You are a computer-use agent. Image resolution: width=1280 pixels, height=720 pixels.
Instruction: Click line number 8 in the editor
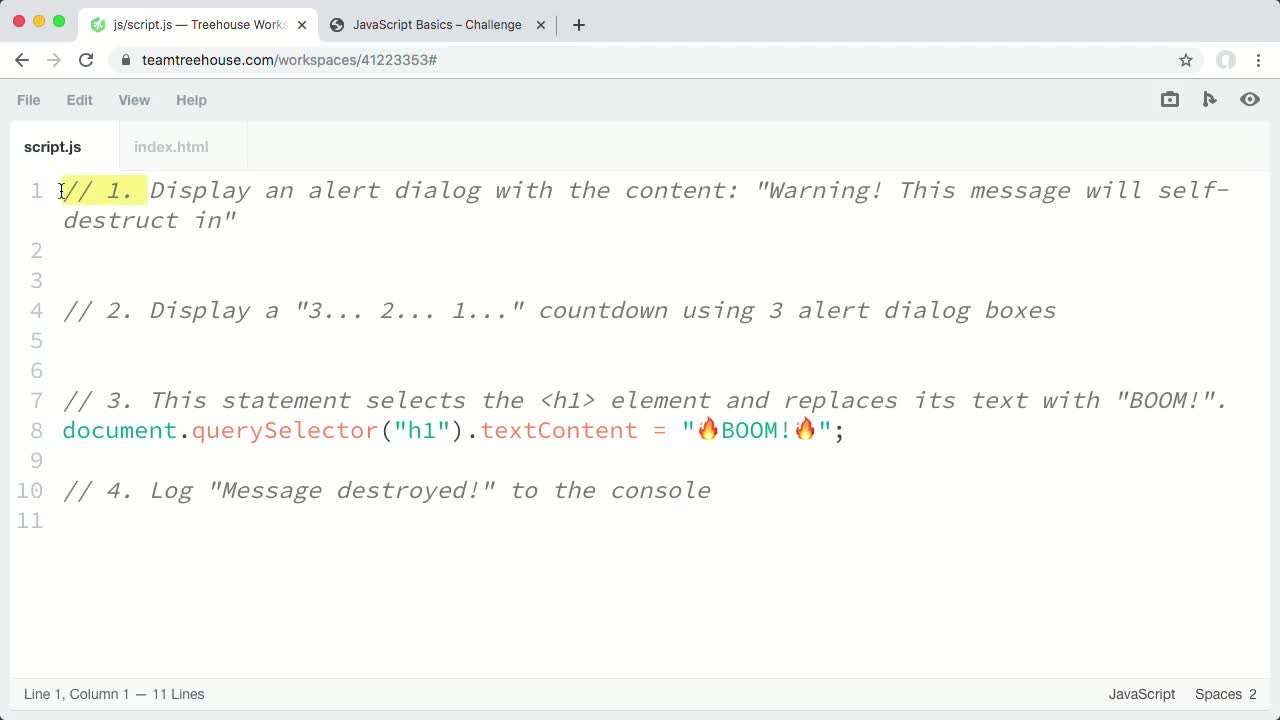click(36, 430)
